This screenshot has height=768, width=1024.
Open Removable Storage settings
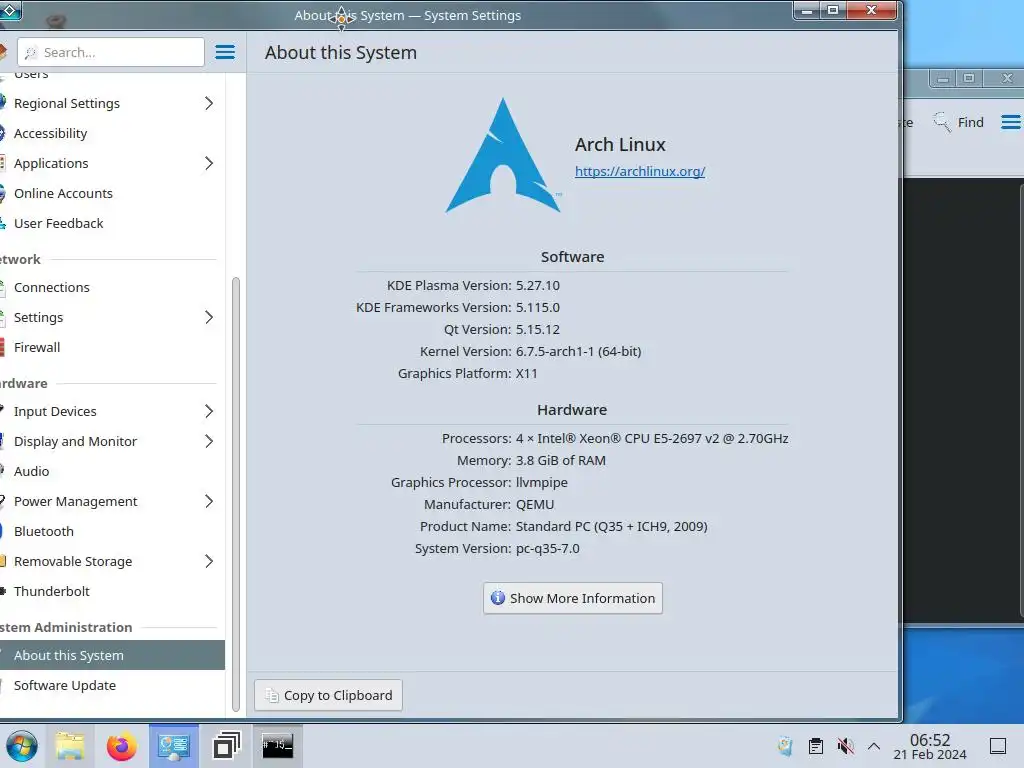tap(111, 562)
